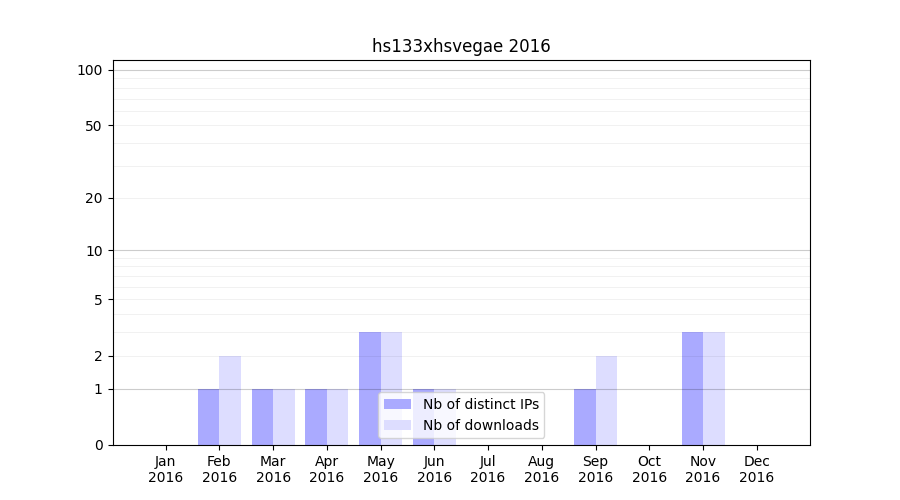Click the 'Dec 2016' x-axis label
The image size is (900, 500).
[x=756, y=469]
